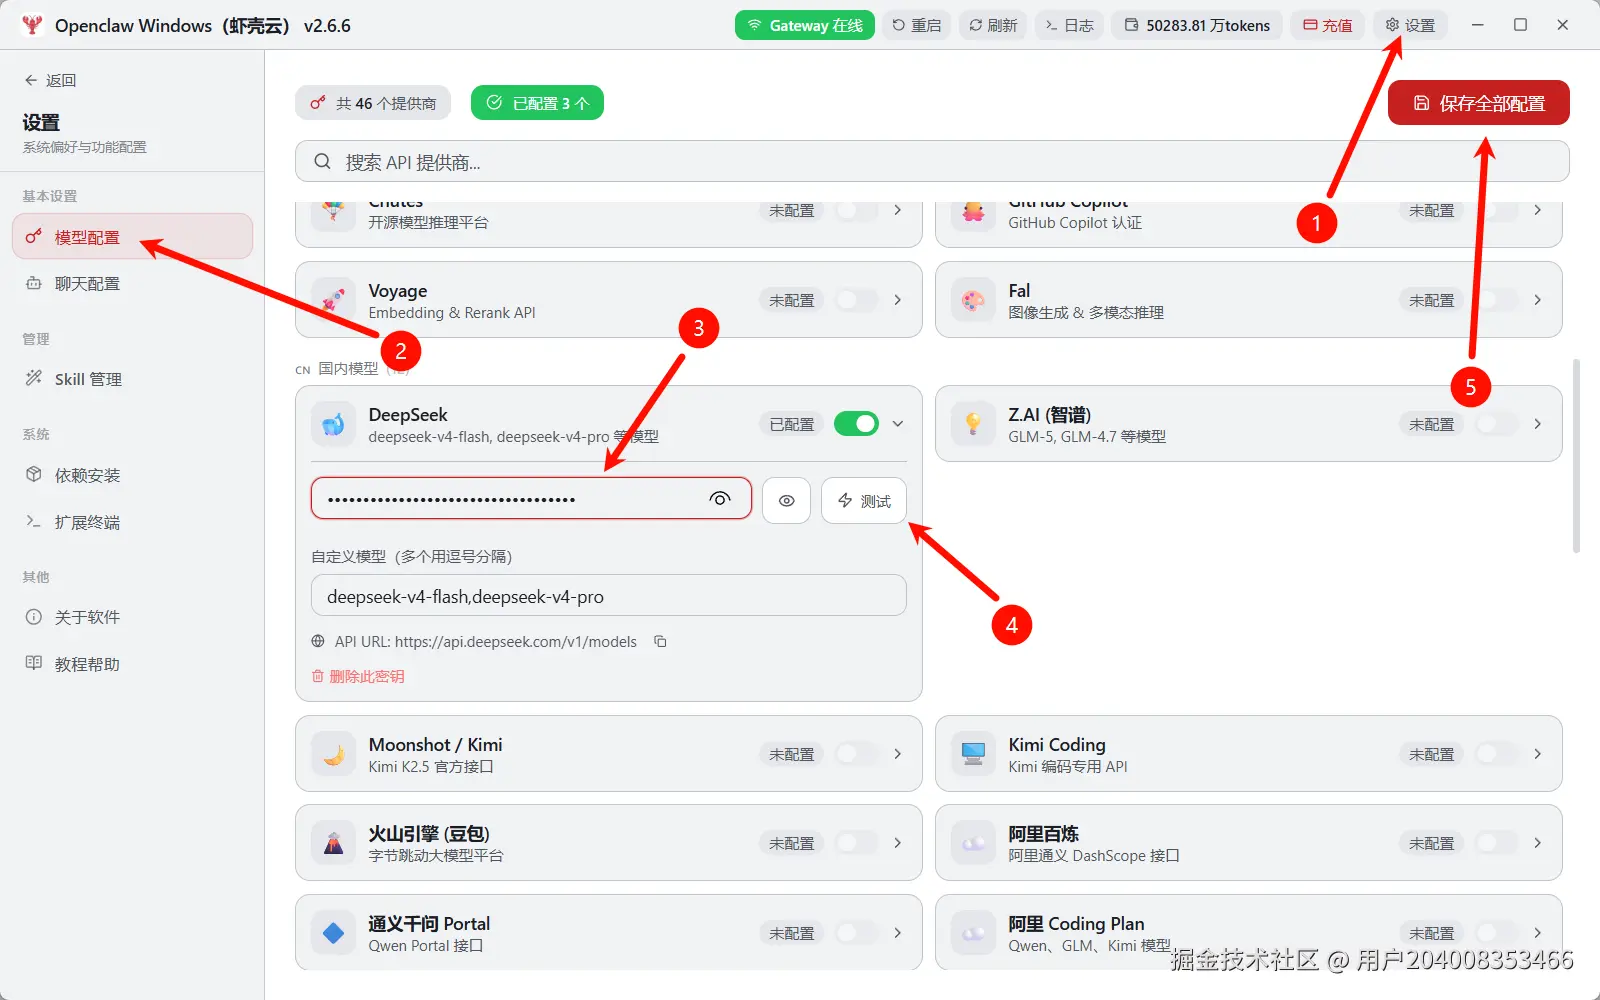Click the eye button beside 测试
Image resolution: width=1600 pixels, height=1000 pixels.
(x=787, y=501)
